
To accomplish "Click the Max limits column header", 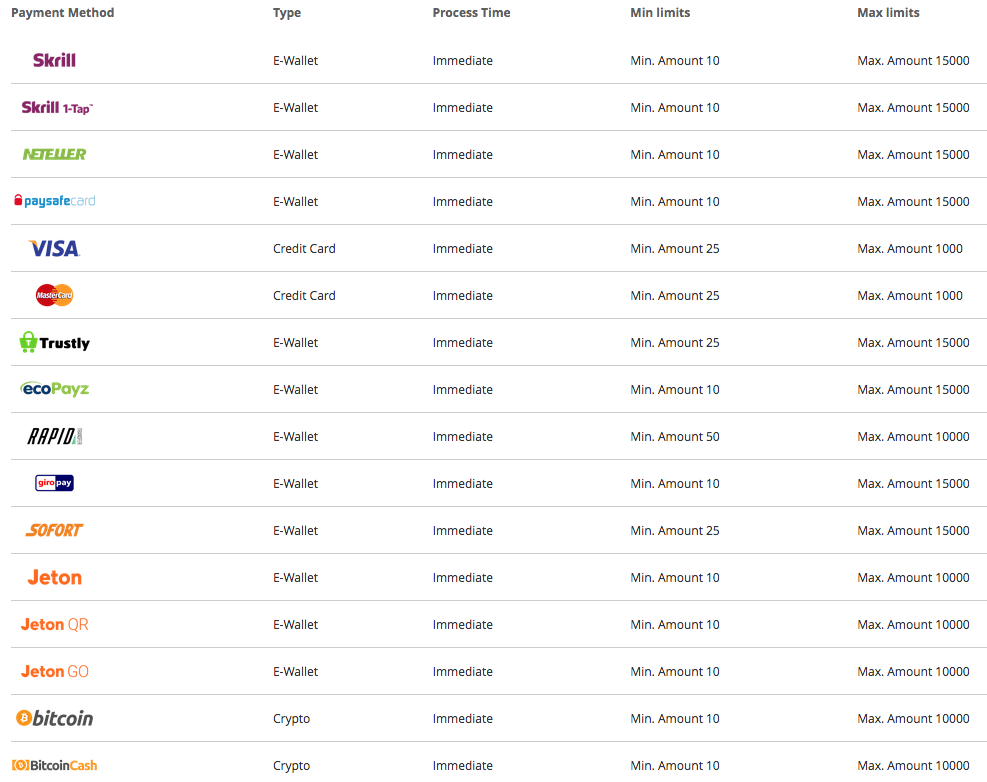I will [888, 13].
